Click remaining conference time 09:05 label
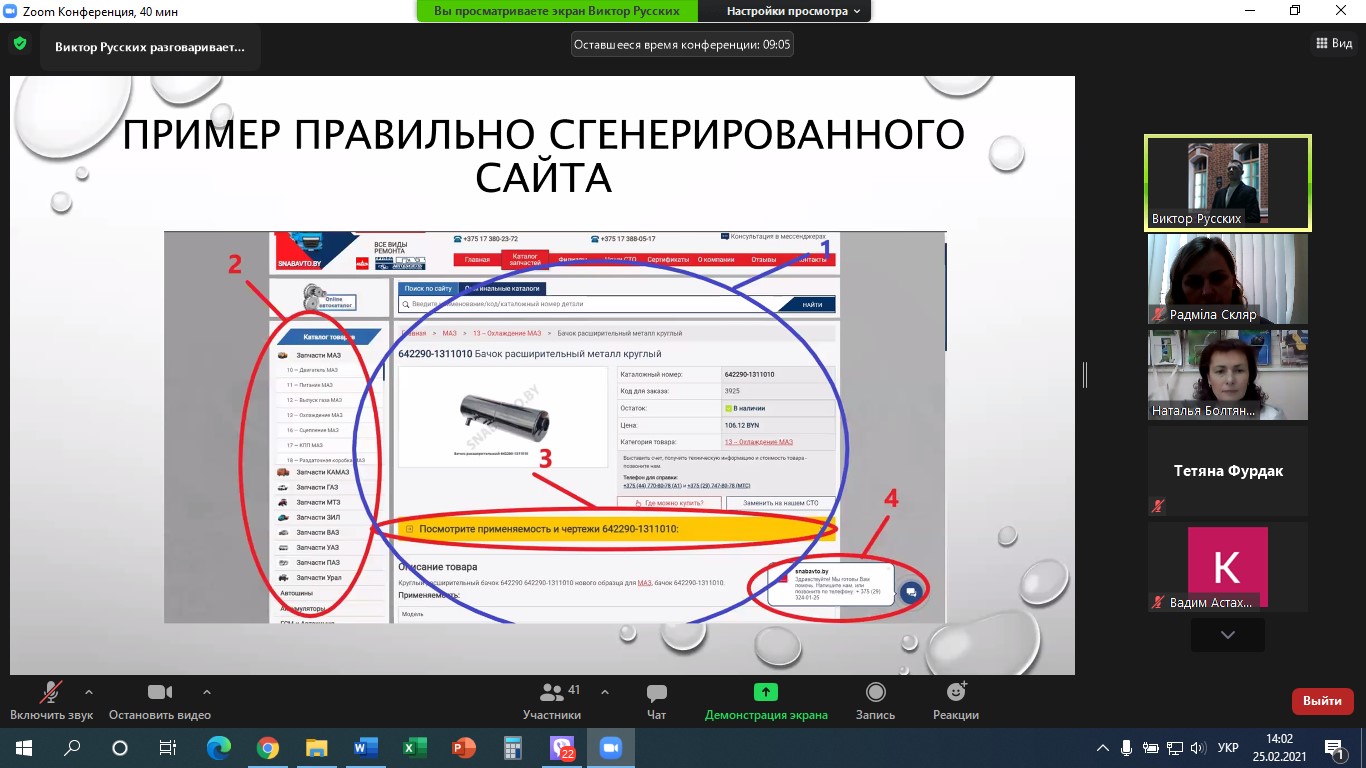Viewport: 1366px width, 768px height. 682,44
